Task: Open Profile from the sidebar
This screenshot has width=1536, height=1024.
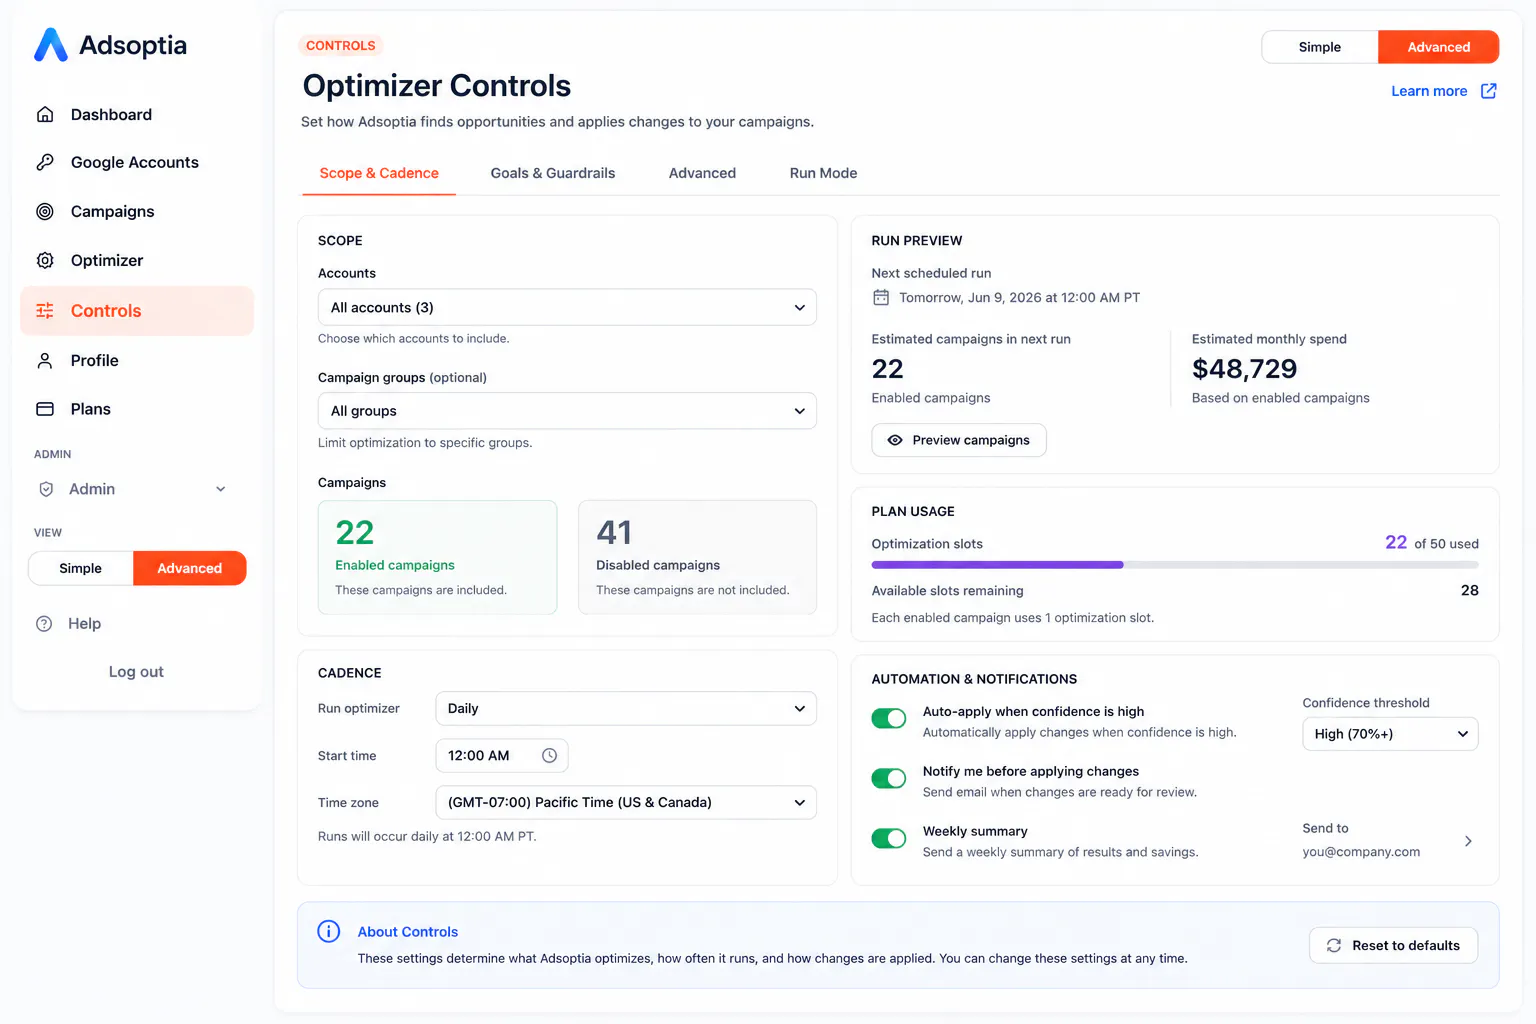Action: [x=137, y=360]
